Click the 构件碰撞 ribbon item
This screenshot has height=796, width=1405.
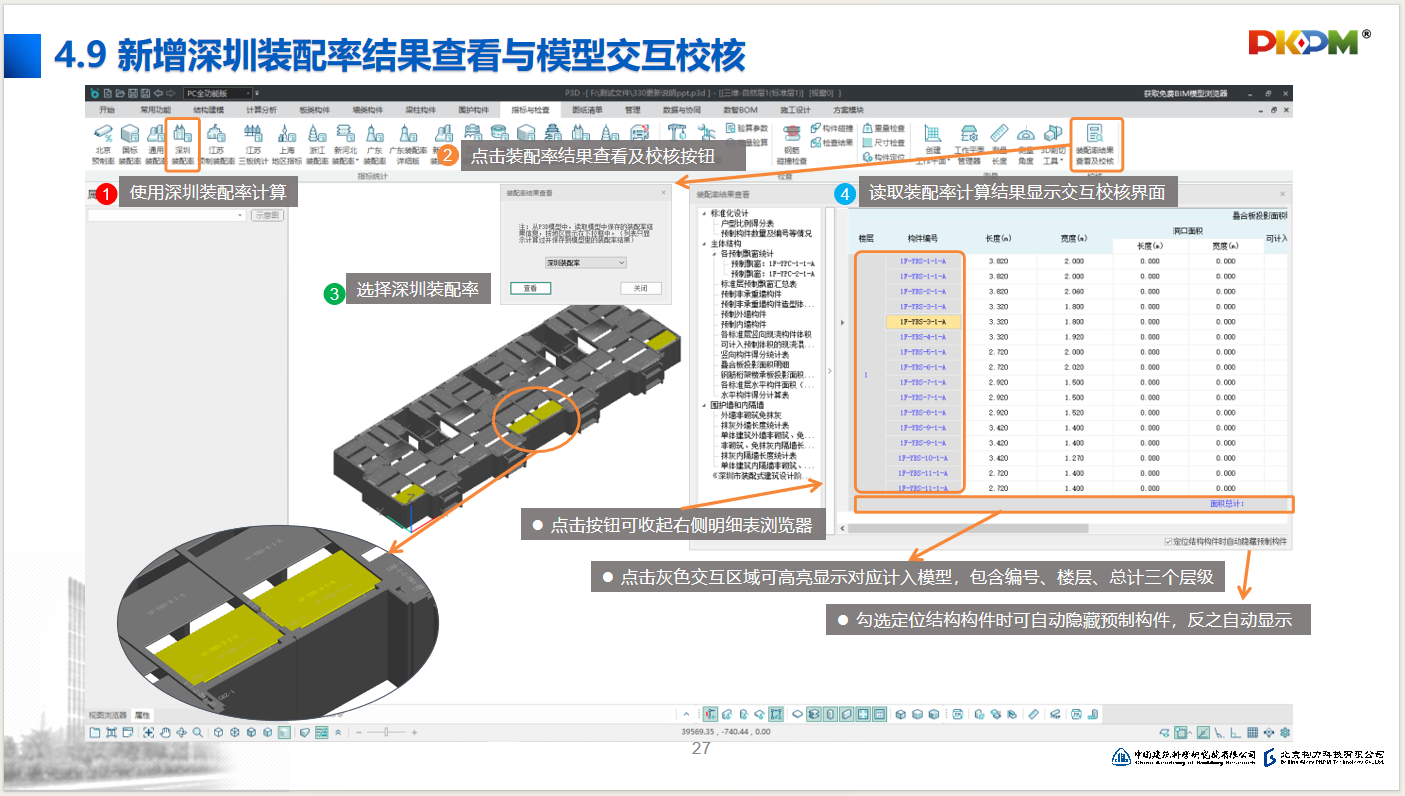[832, 129]
